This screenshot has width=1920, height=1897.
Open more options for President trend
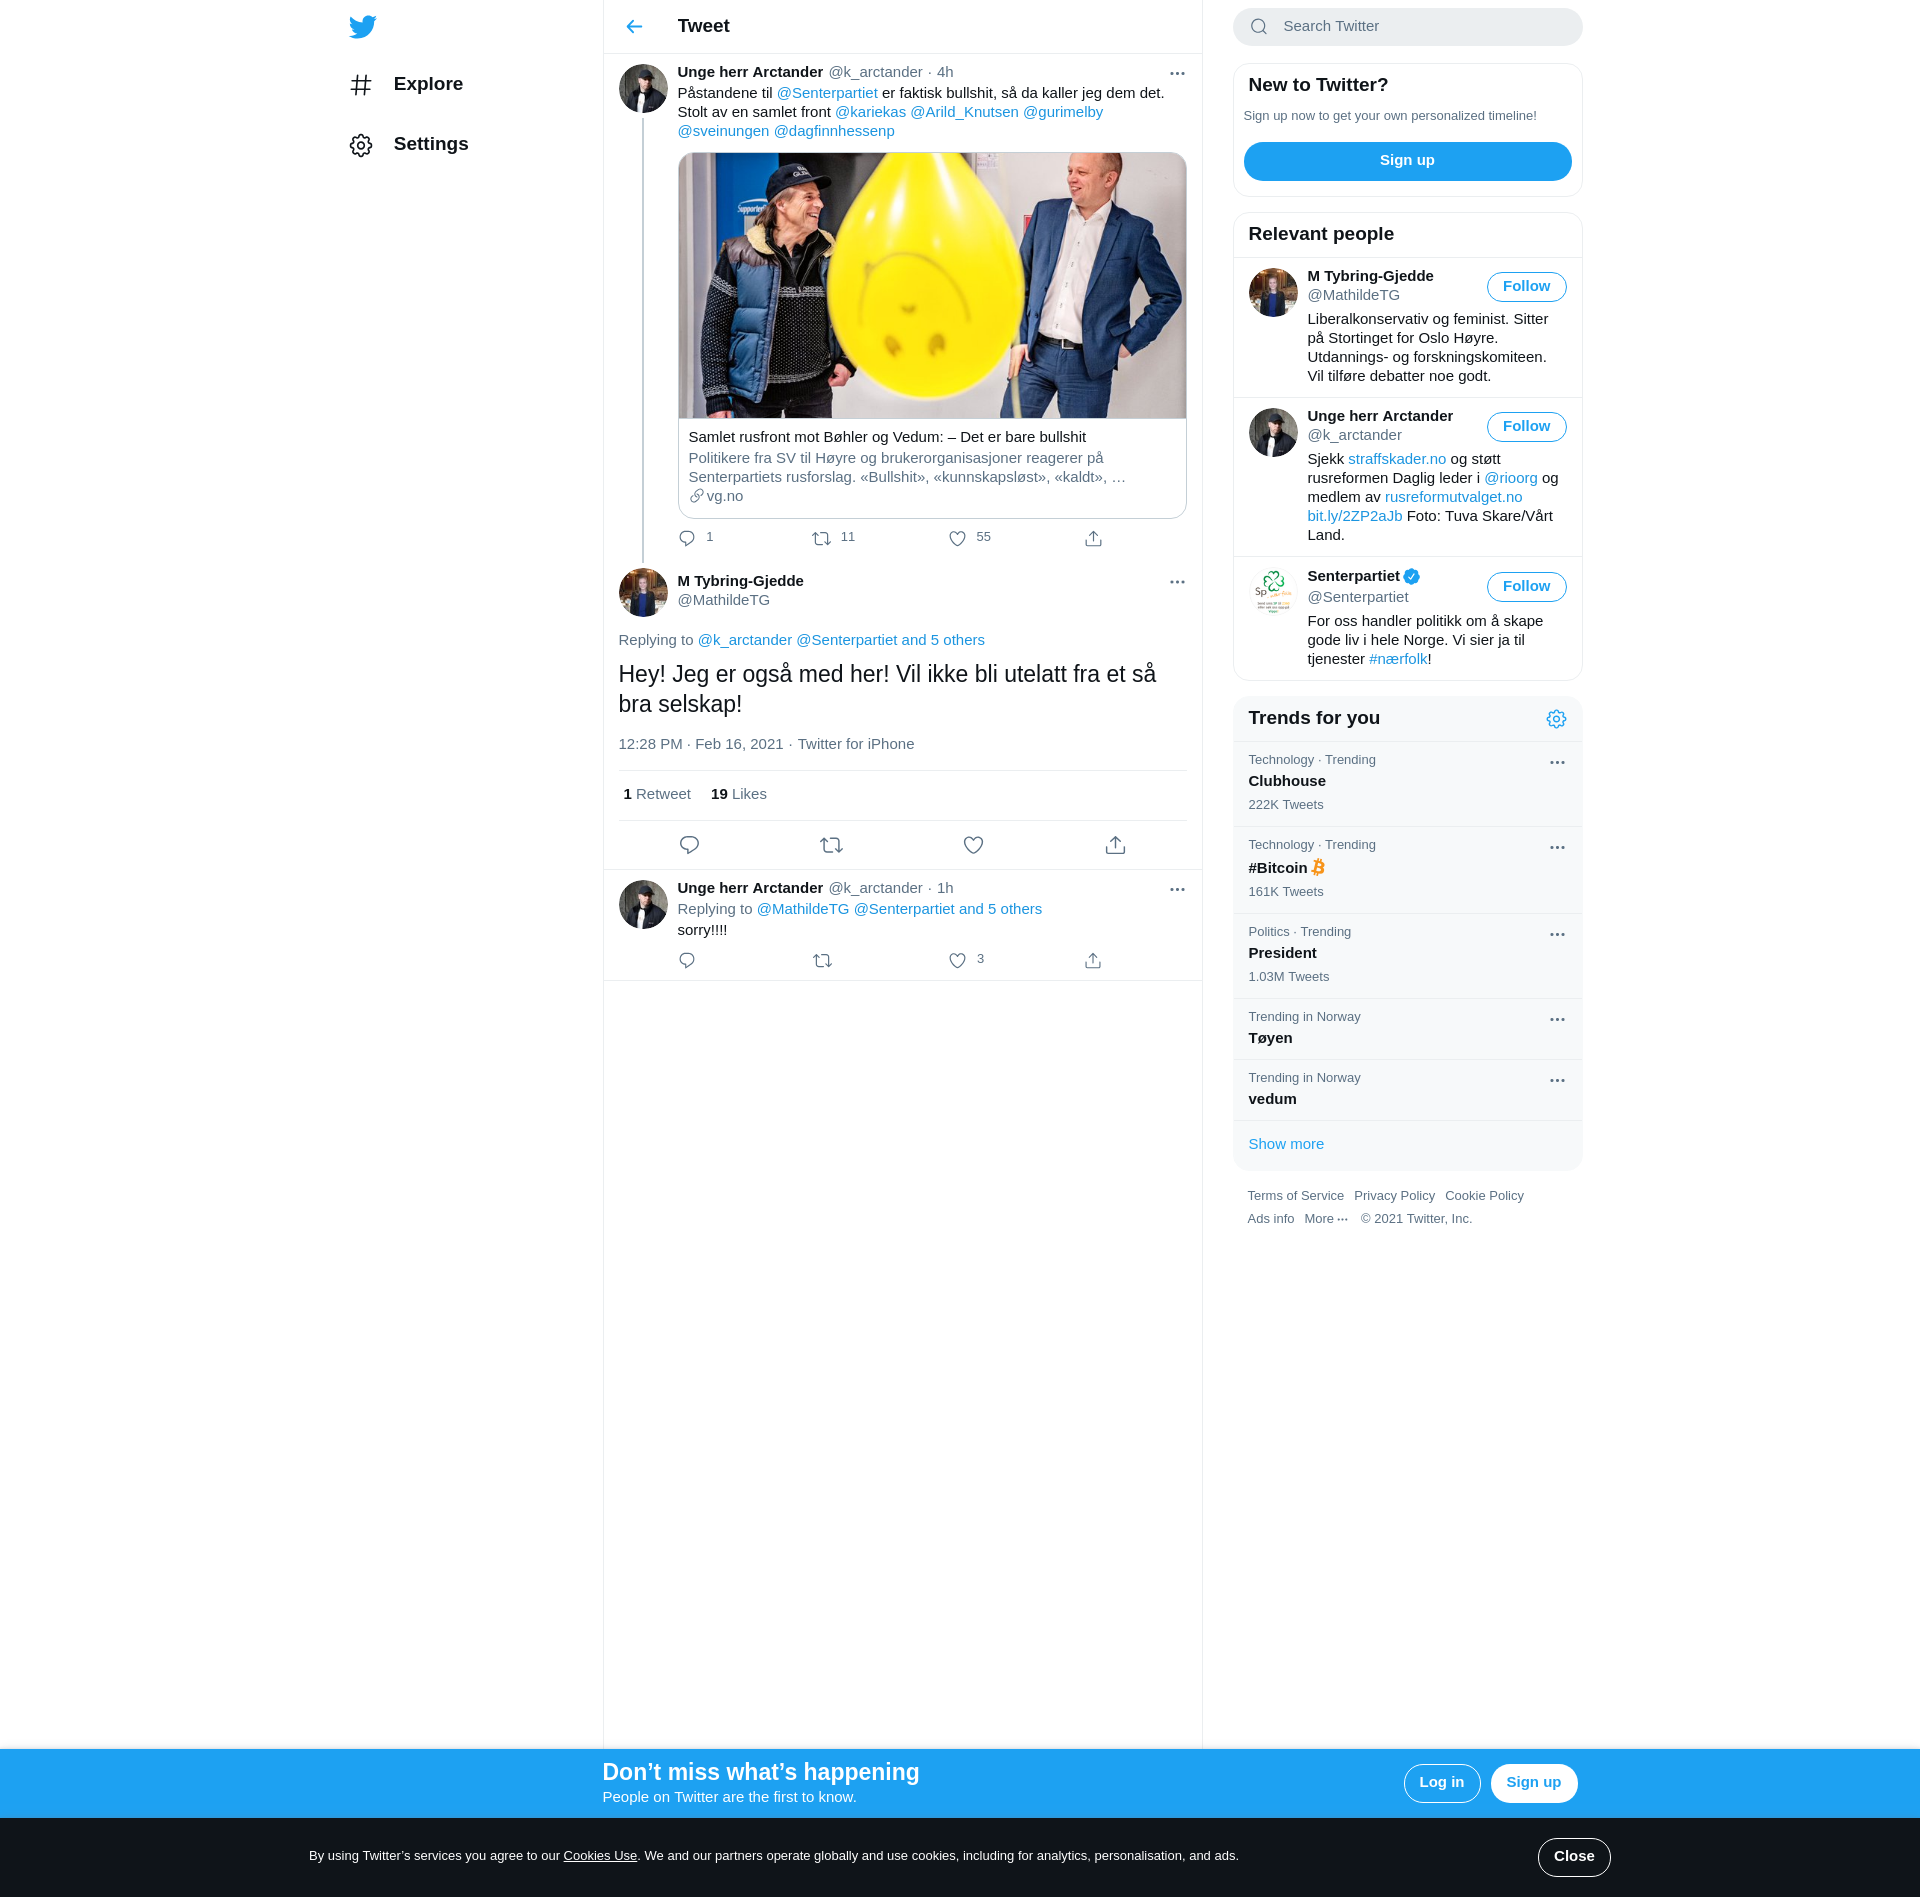[x=1557, y=934]
